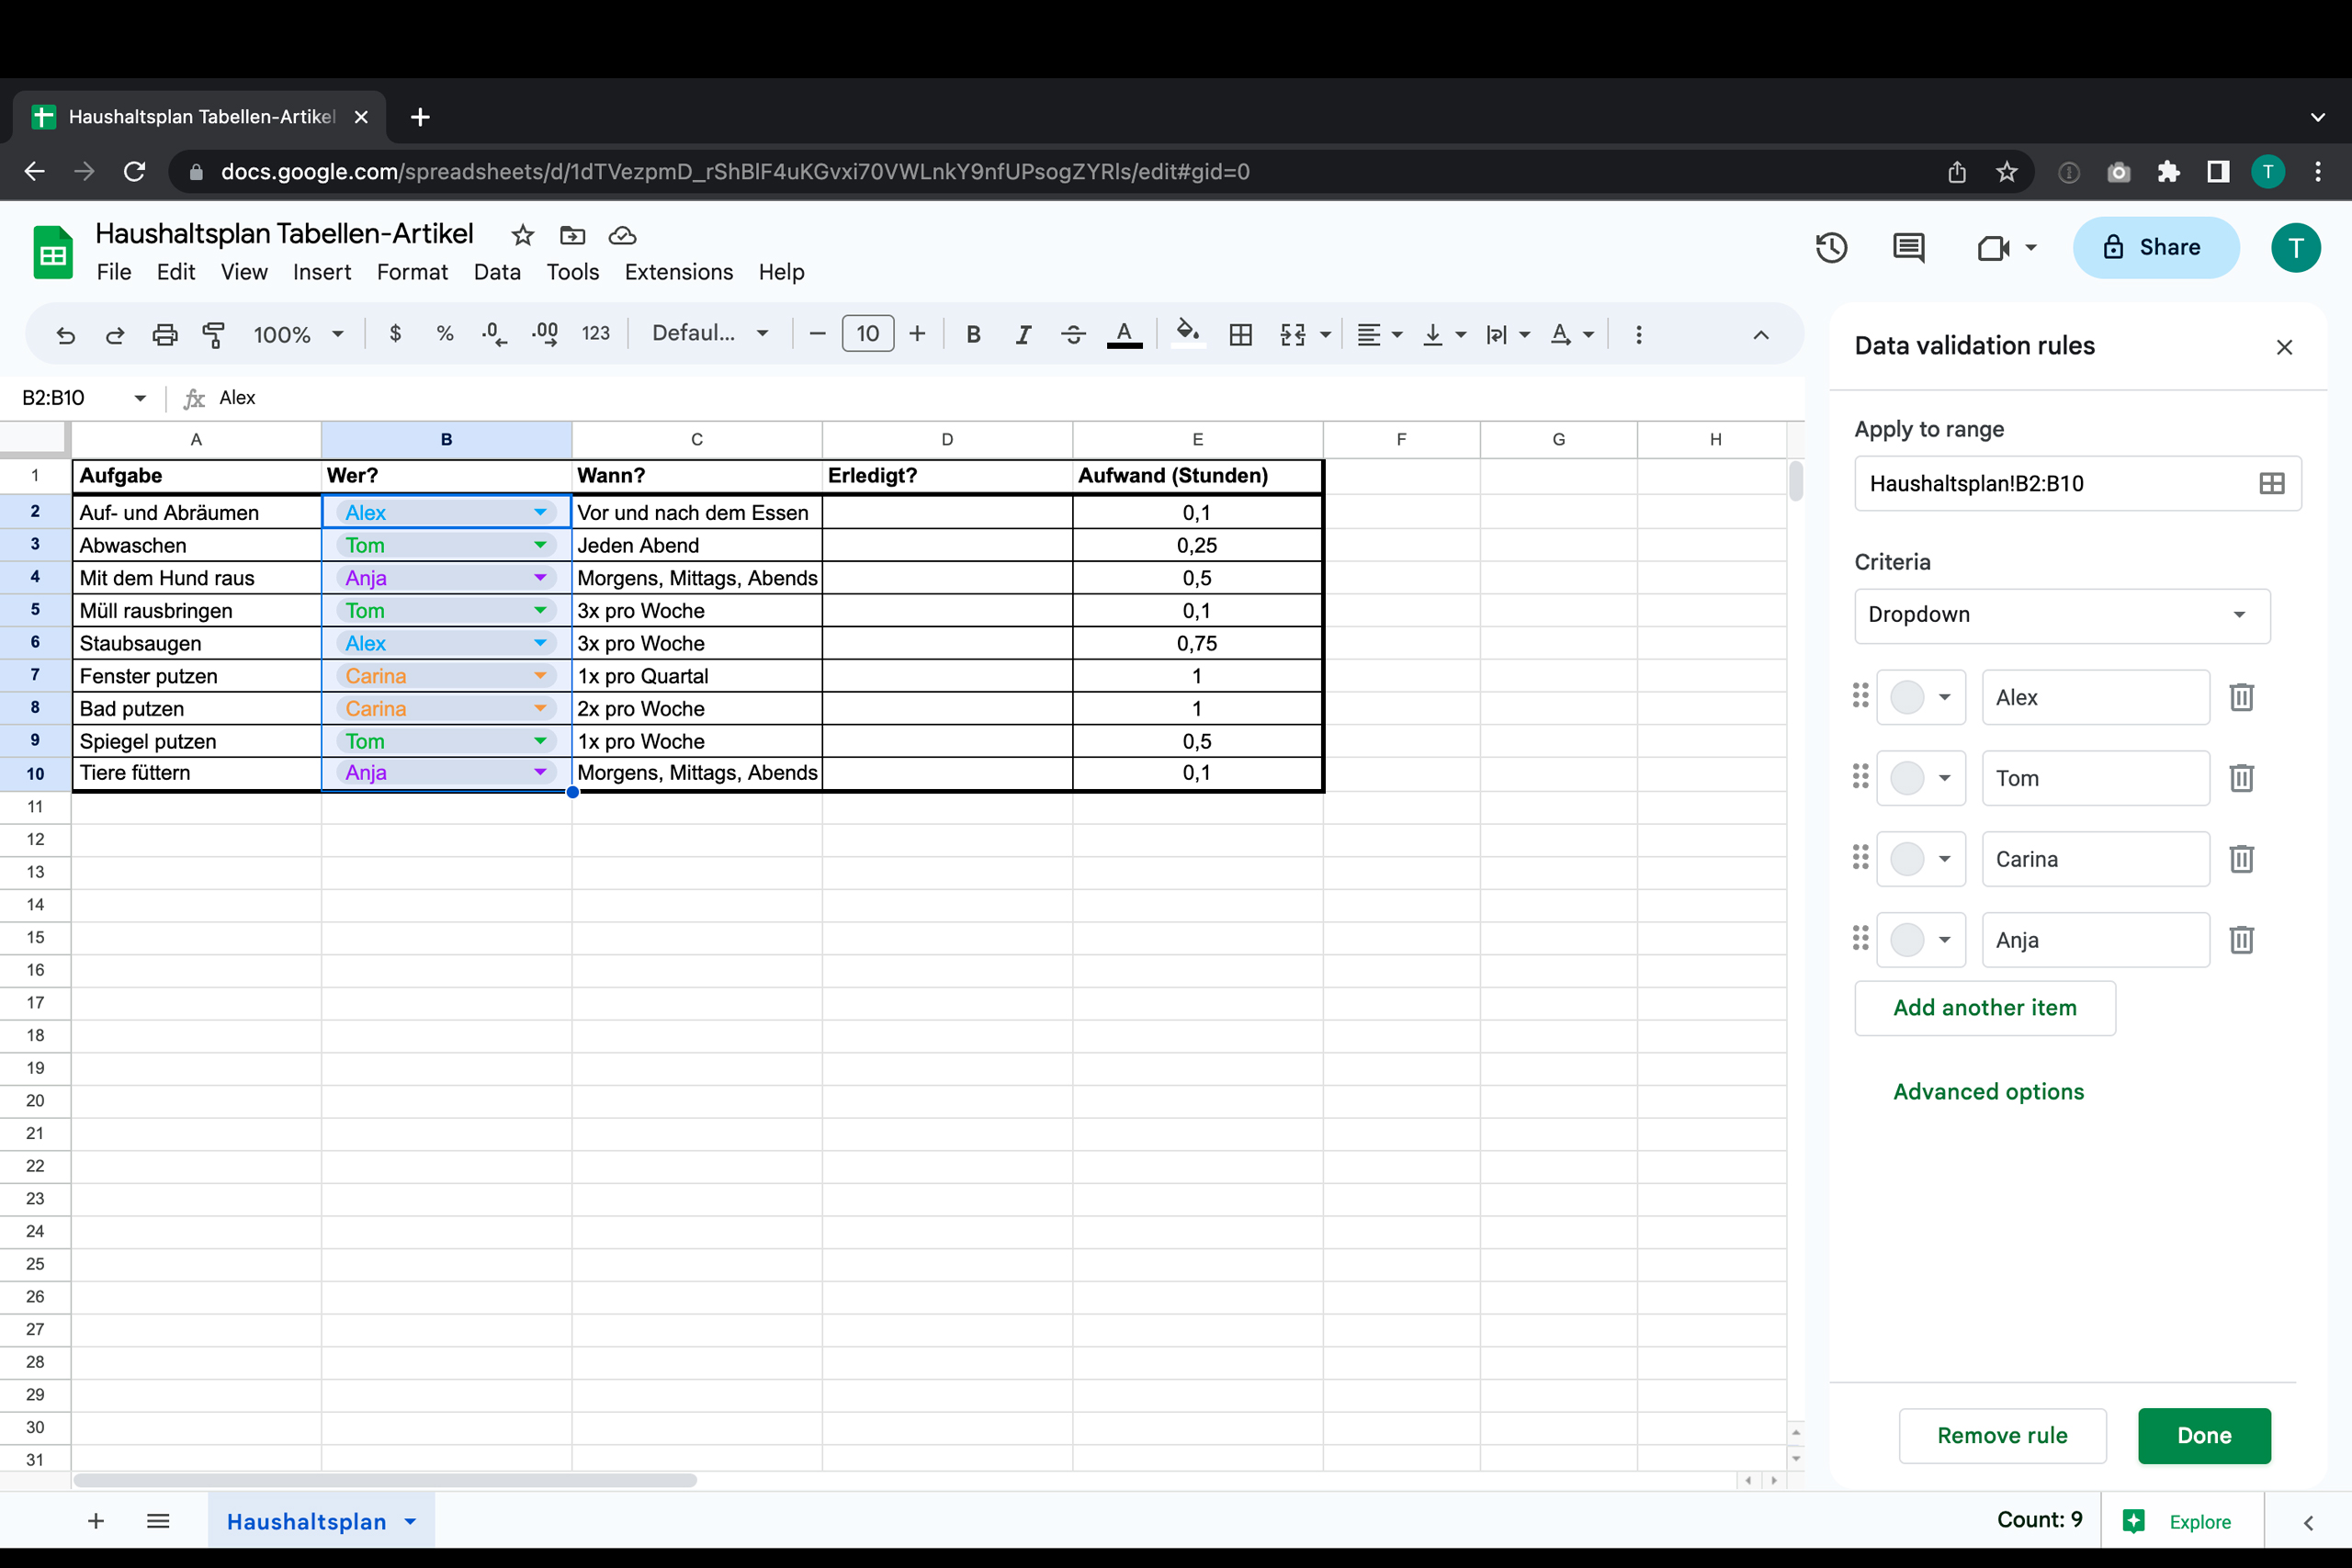Click the borders toolbar icon
This screenshot has width=2352, height=1568.
point(1240,334)
